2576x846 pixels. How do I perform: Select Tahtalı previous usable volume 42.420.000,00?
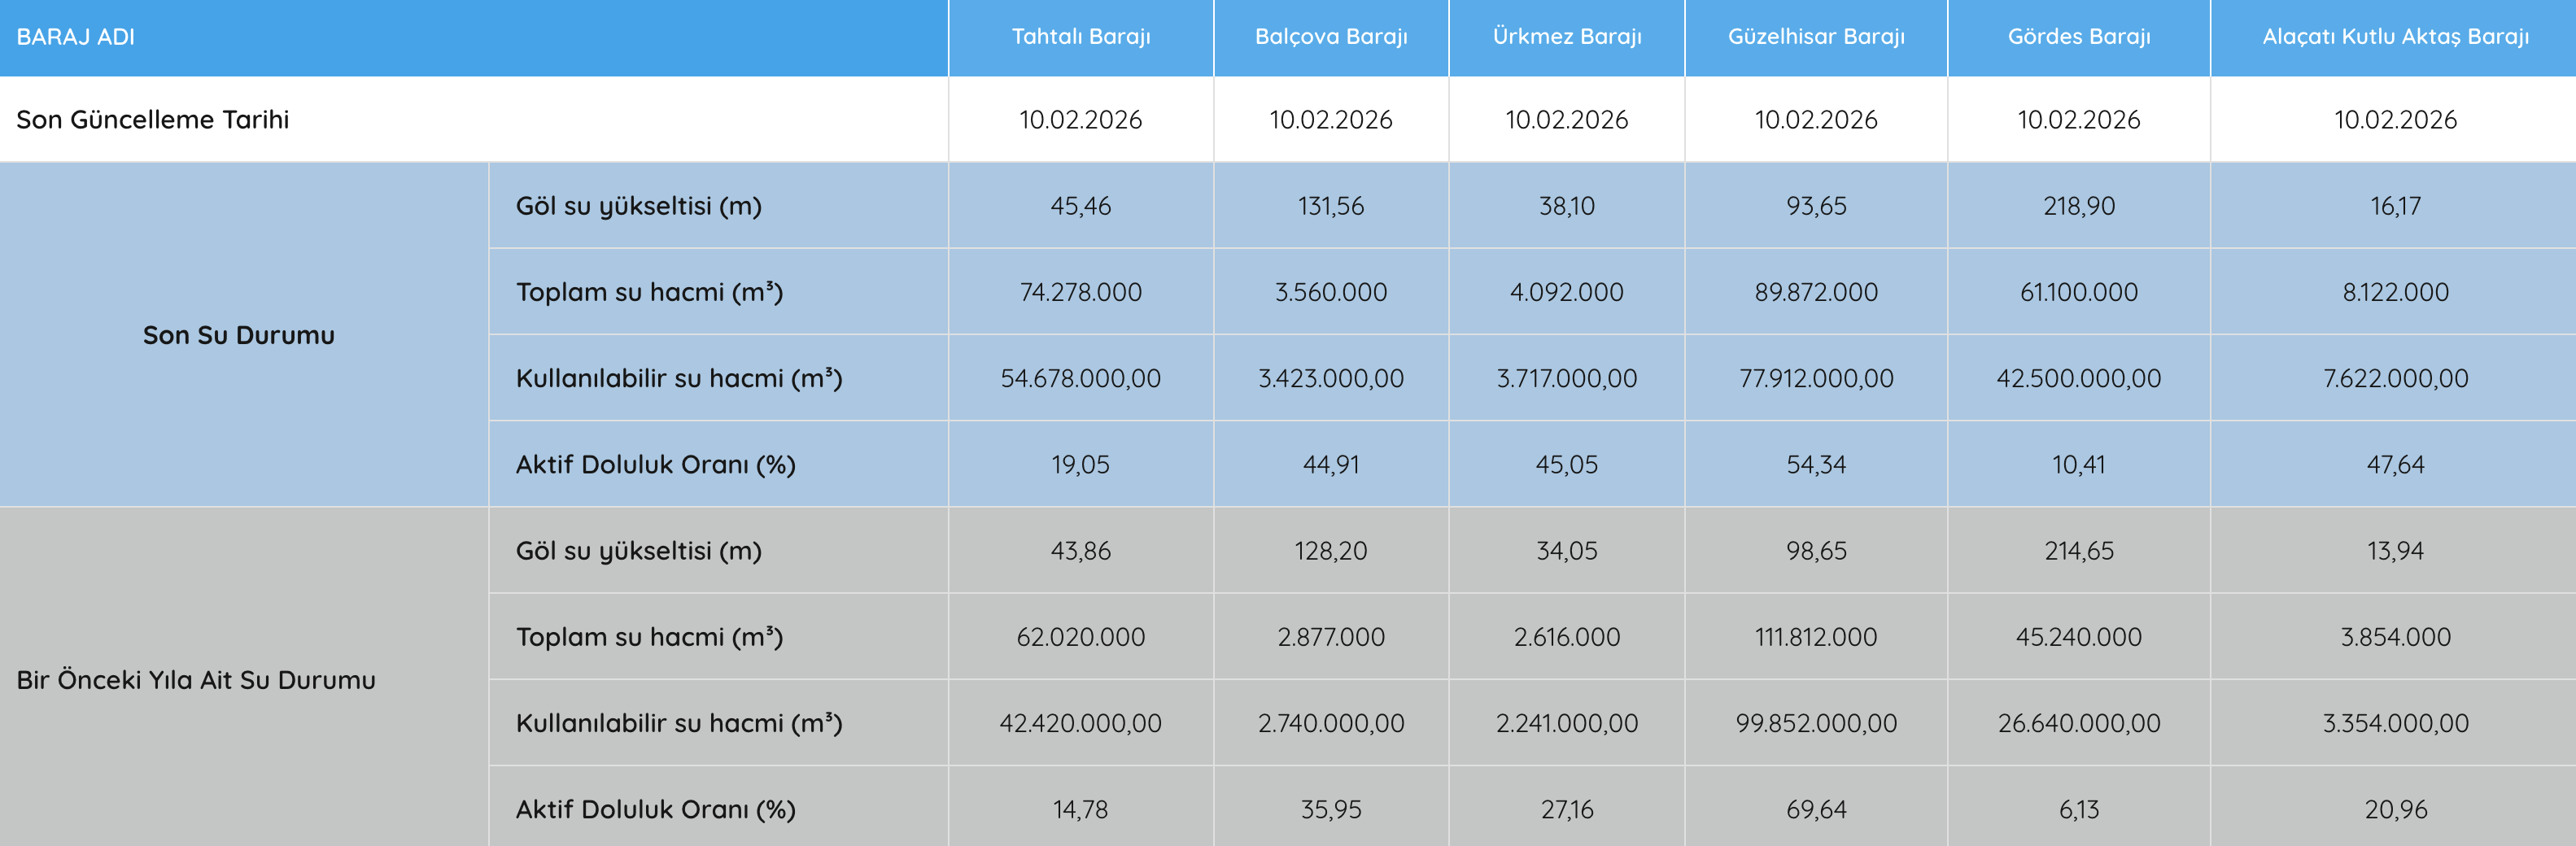pos(1080,723)
